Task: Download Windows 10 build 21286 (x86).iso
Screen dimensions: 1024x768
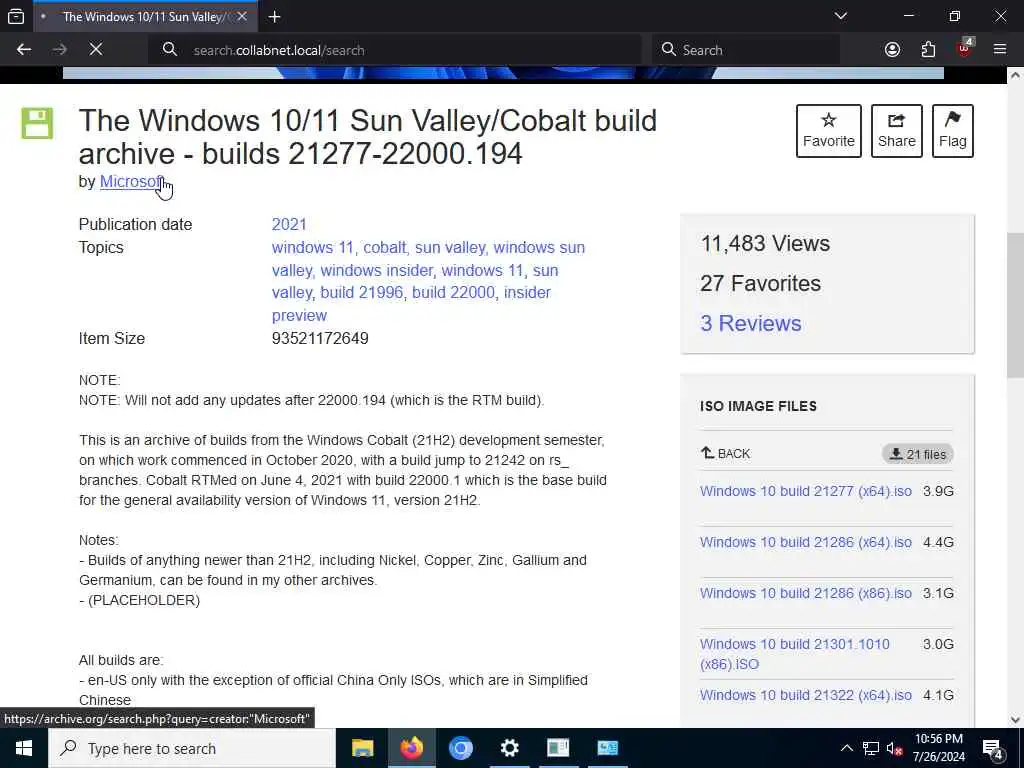Action: tap(806, 593)
